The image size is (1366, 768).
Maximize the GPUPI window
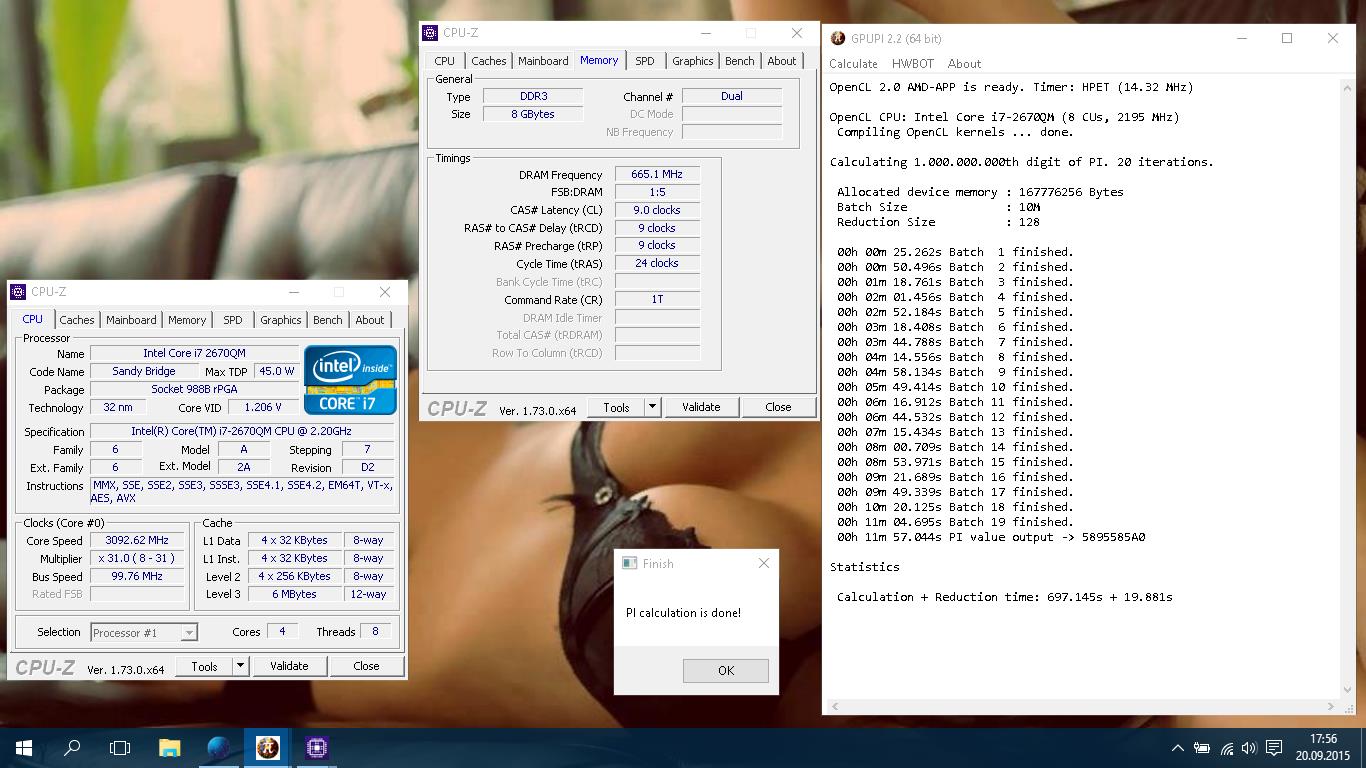click(1287, 38)
